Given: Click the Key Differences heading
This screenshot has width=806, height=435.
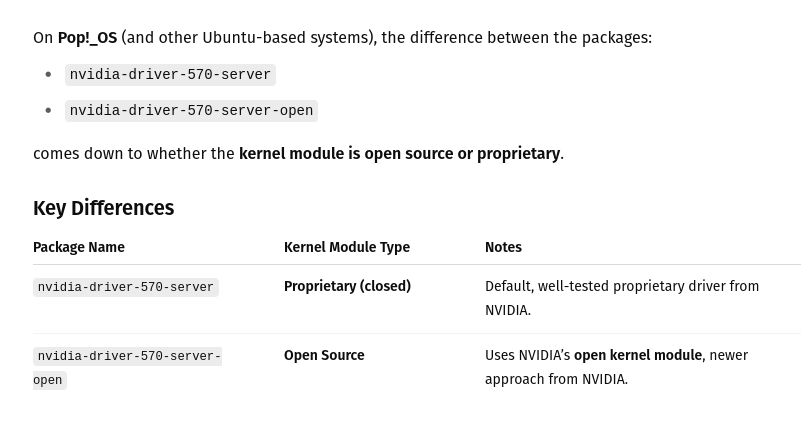Looking at the screenshot, I should [x=103, y=208].
